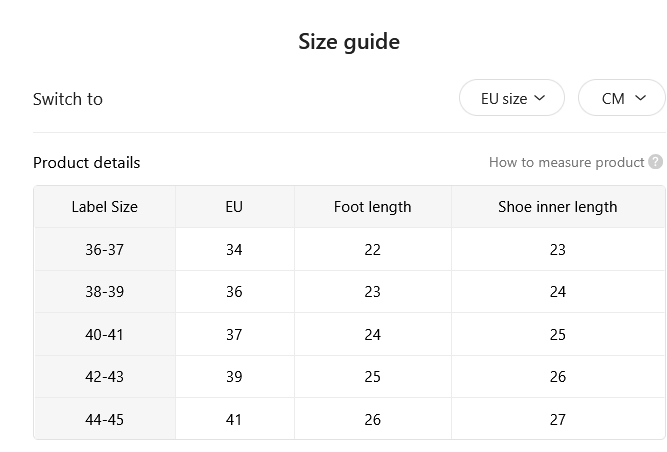
Task: Click the chevron arrow beside CM
Action: click(x=640, y=98)
